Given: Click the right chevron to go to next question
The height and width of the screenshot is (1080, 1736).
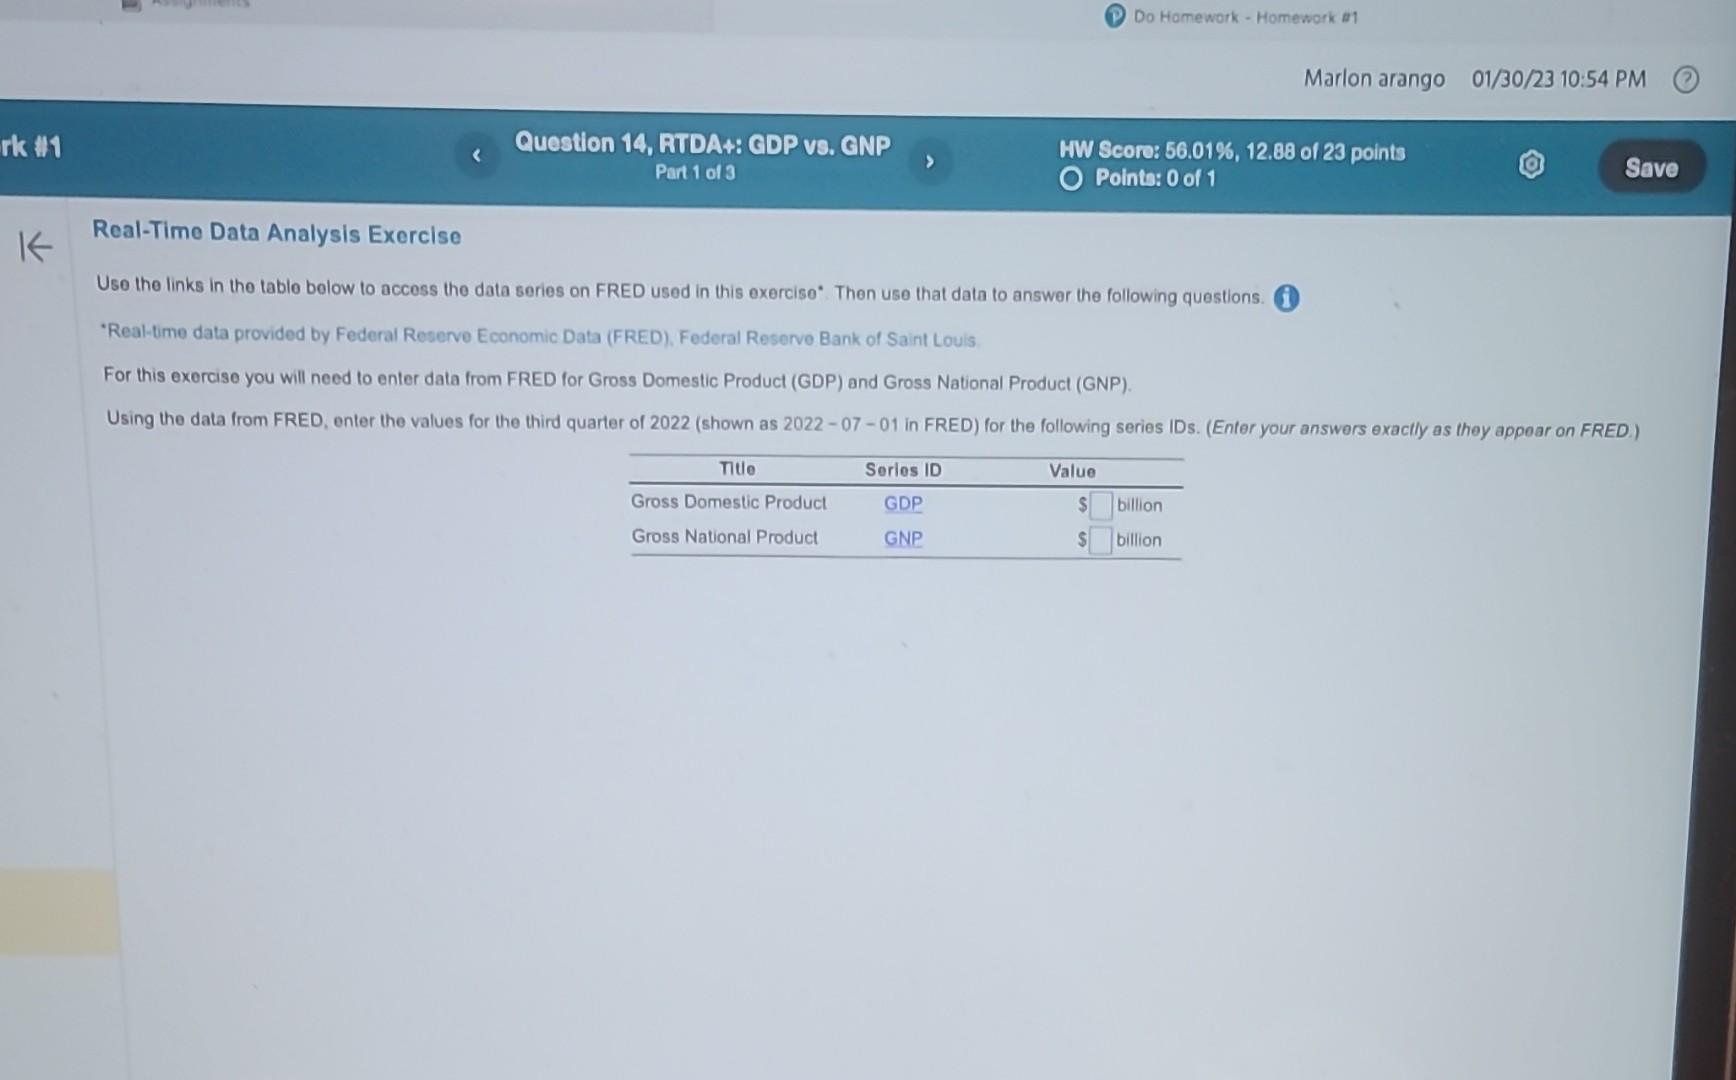Looking at the screenshot, I should tap(930, 163).
